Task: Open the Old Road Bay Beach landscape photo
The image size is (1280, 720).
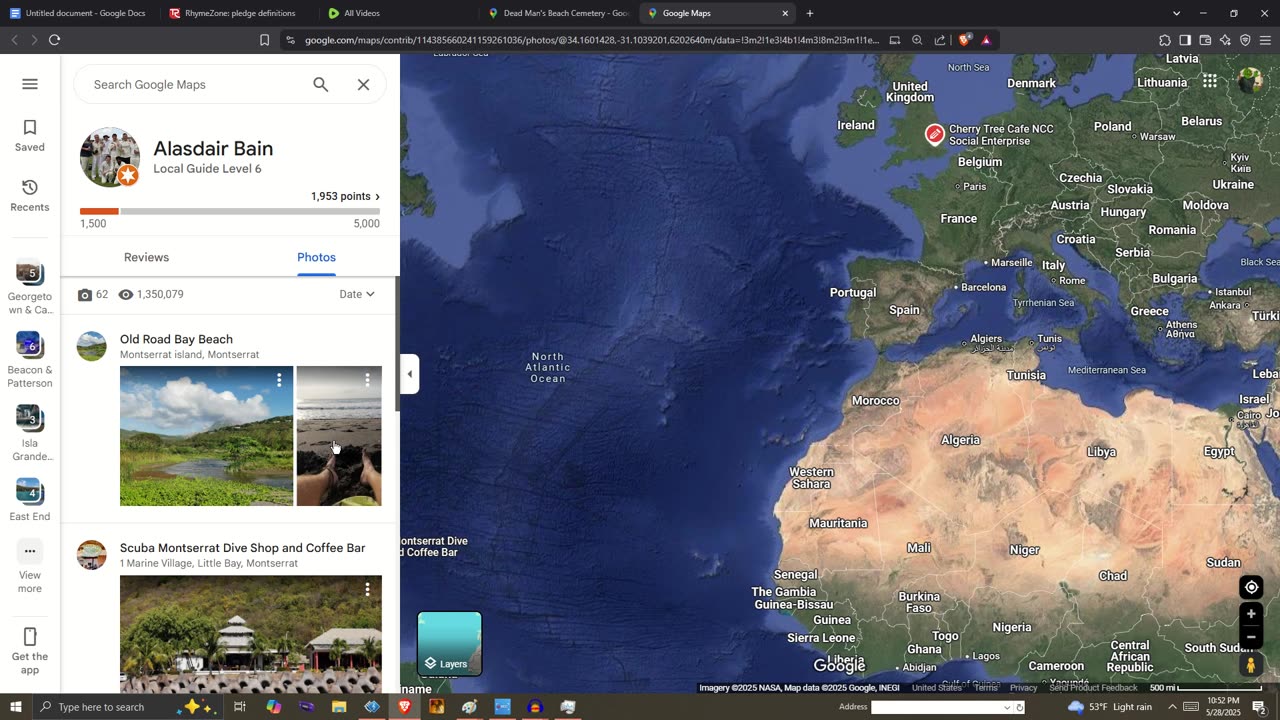Action: click(x=207, y=436)
